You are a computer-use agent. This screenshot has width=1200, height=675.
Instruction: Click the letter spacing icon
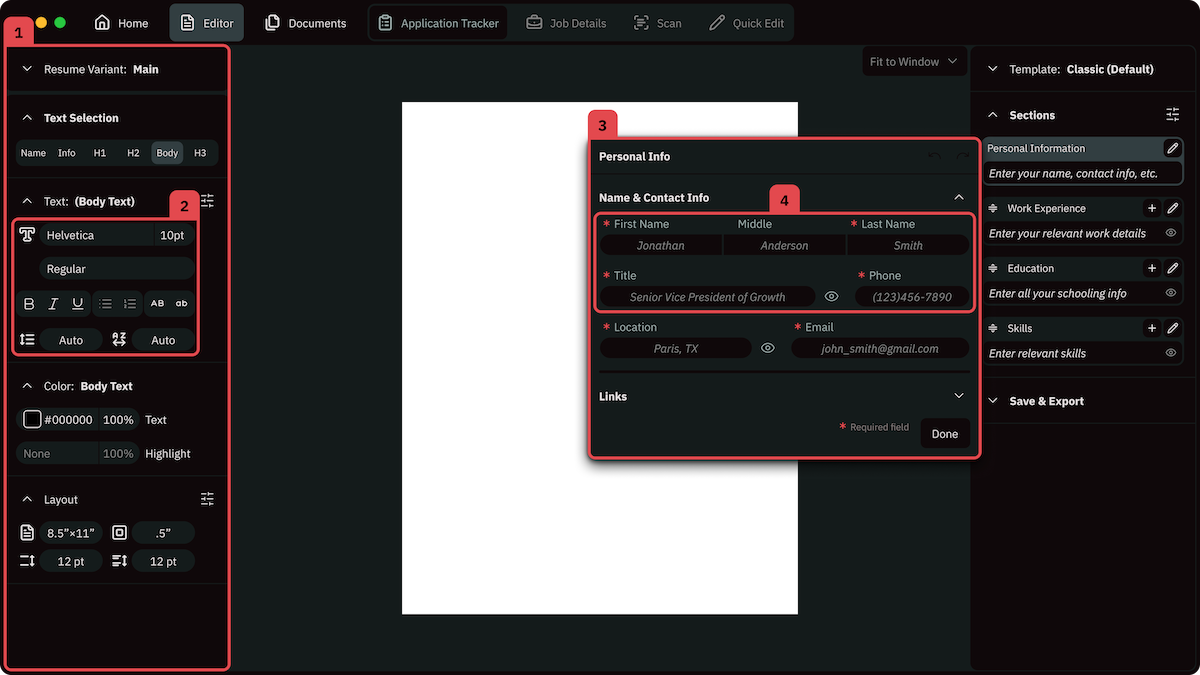(119, 340)
